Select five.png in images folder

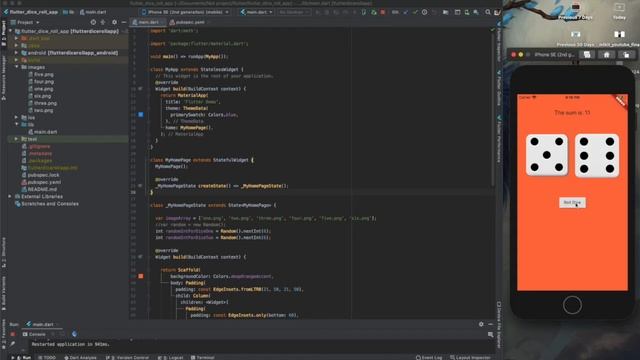41,74
